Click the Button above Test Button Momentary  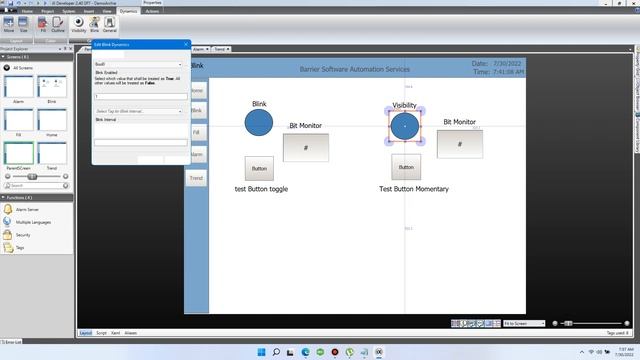(x=406, y=167)
